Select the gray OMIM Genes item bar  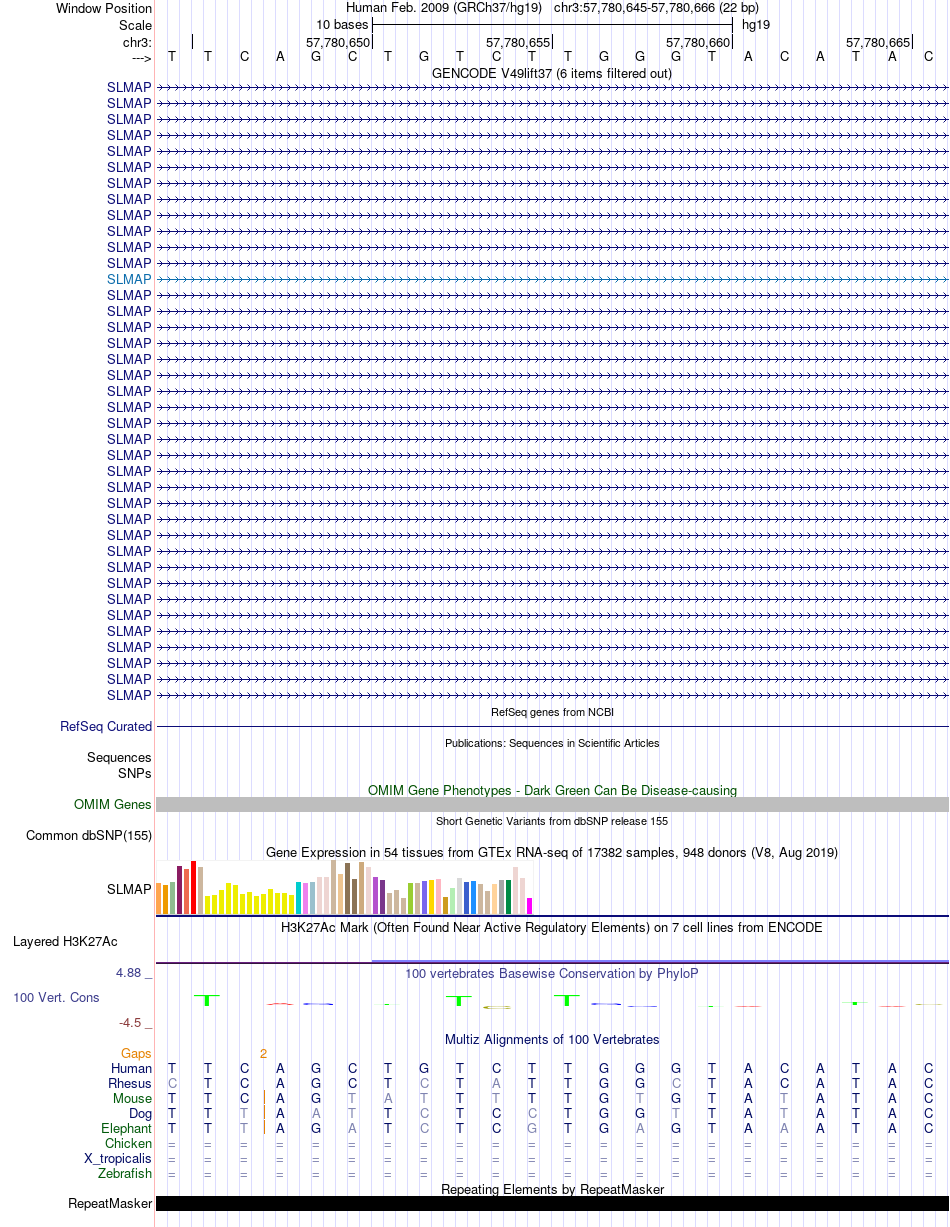[x=552, y=805]
